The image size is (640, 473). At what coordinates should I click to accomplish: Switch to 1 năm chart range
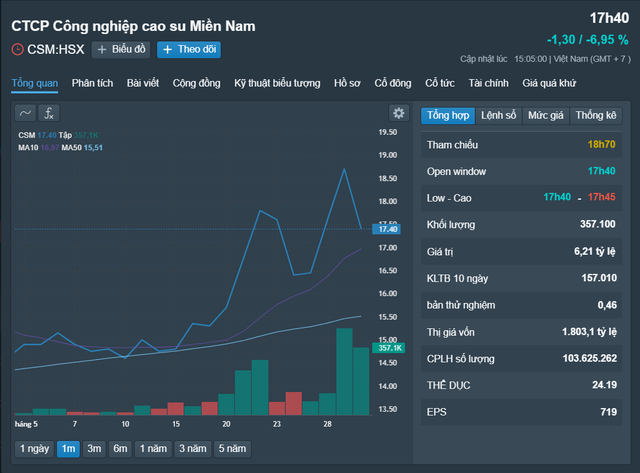pos(153,448)
